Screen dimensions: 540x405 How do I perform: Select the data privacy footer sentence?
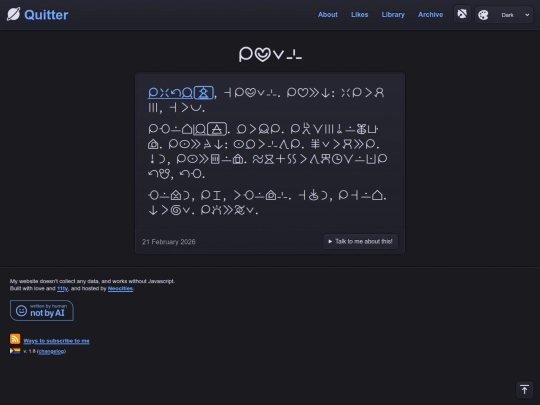pos(92,281)
